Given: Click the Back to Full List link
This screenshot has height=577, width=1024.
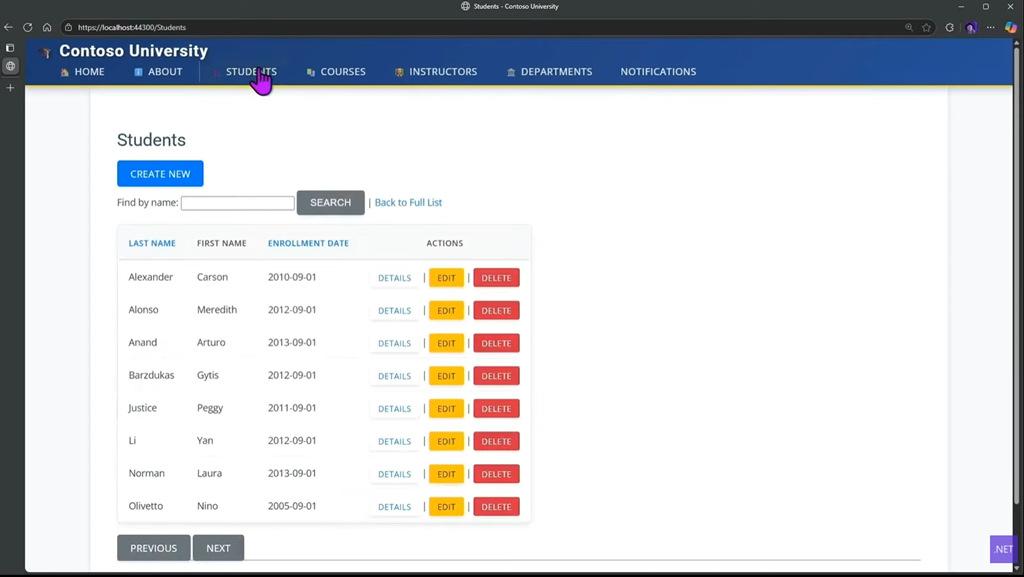Looking at the screenshot, I should pyautogui.click(x=408, y=203).
